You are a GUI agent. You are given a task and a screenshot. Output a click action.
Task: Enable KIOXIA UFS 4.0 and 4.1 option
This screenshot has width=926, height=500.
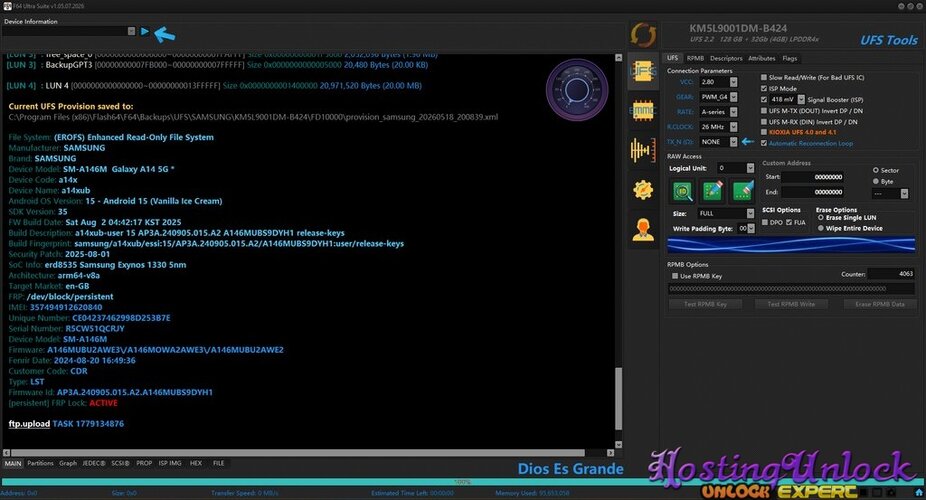[764, 132]
